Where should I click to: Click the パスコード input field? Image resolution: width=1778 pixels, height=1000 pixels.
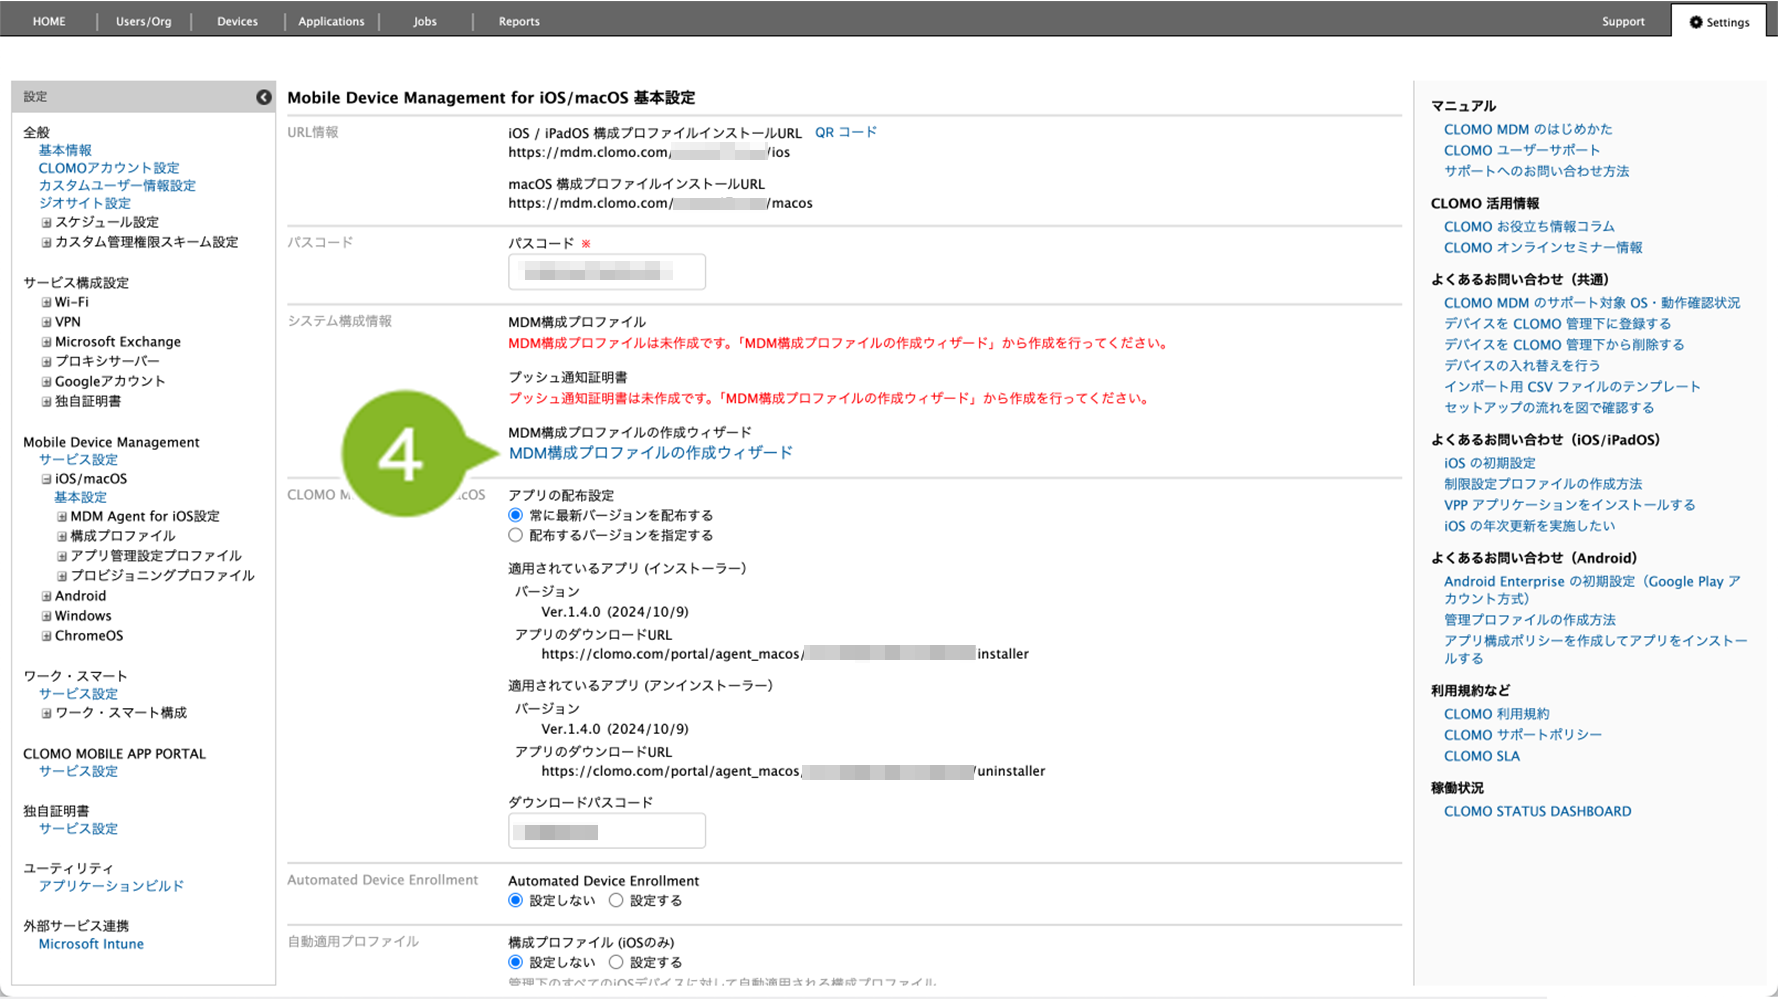tap(607, 272)
